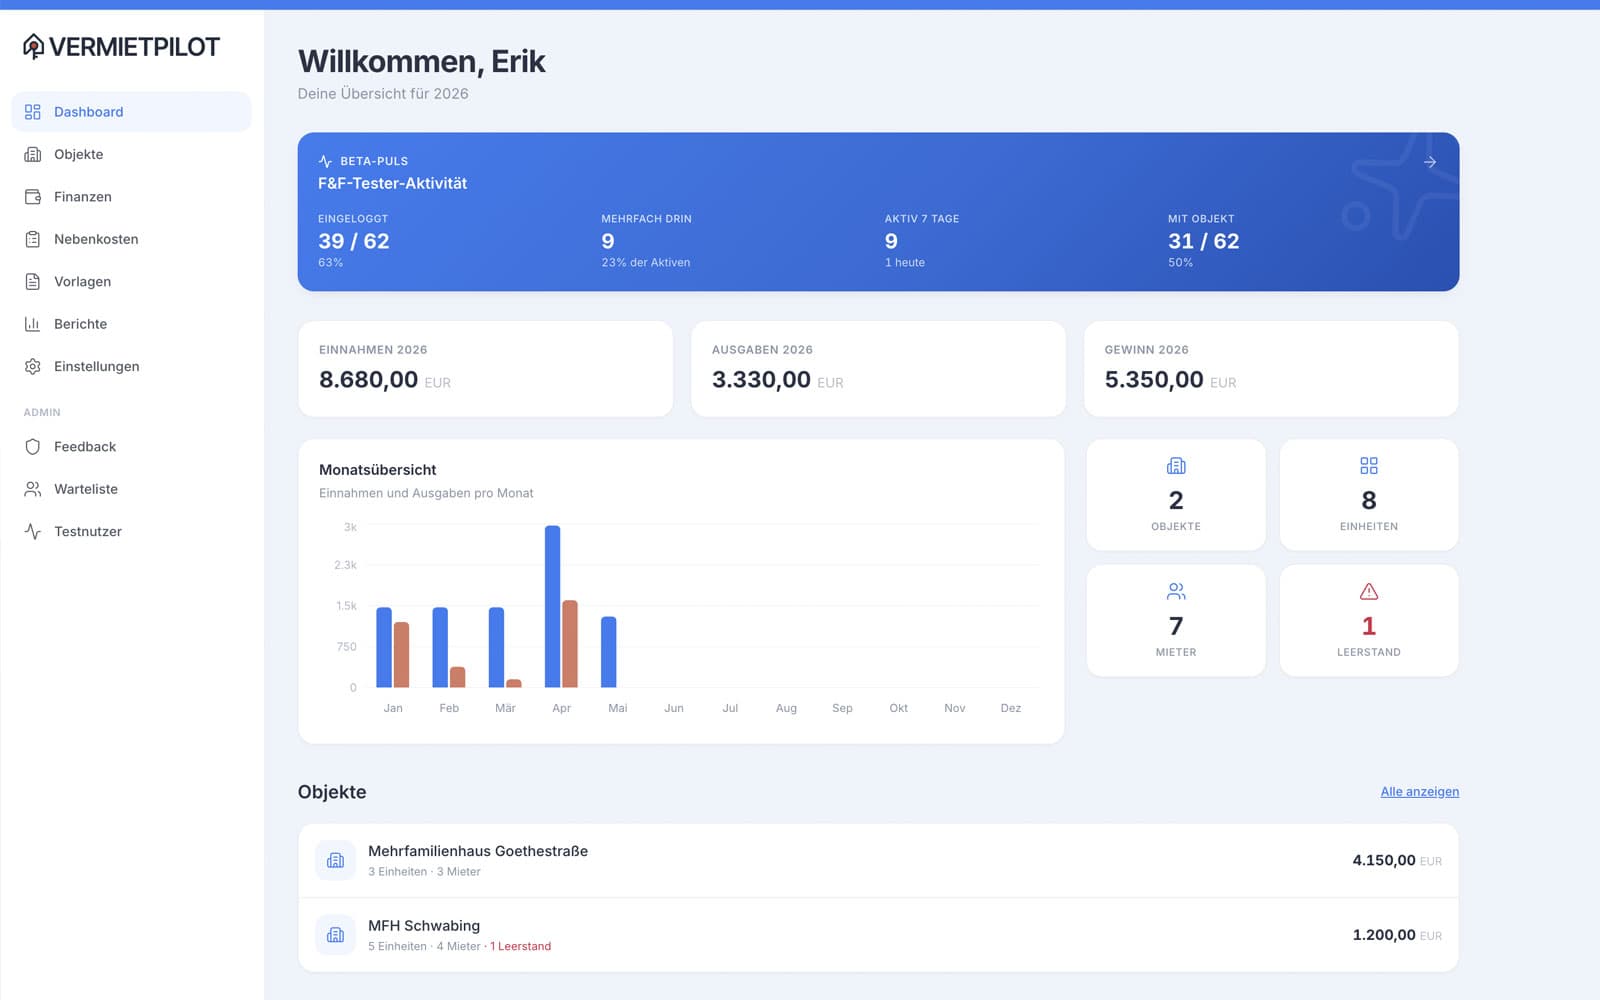Open the Testnutzer admin page

pyautogui.click(x=131, y=532)
